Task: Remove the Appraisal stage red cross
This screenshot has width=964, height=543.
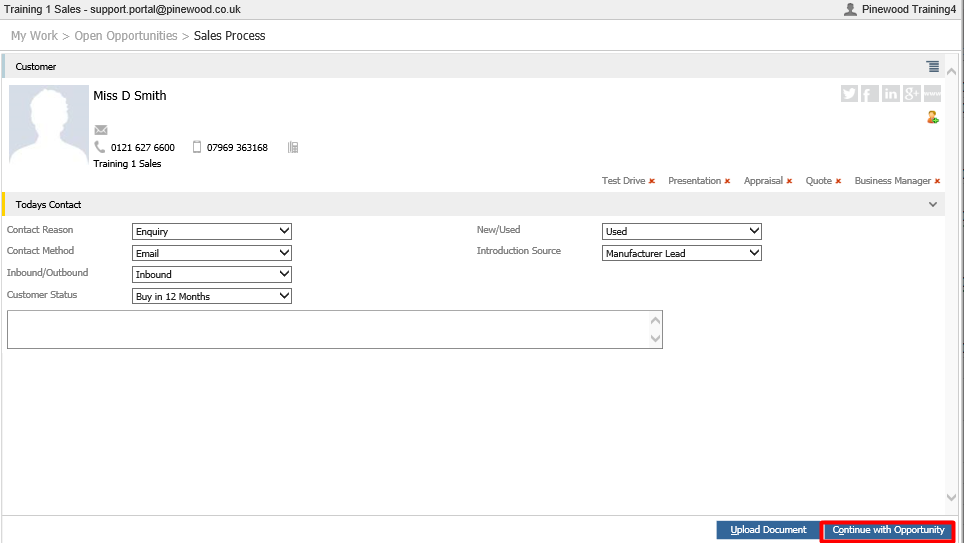Action: (x=789, y=181)
